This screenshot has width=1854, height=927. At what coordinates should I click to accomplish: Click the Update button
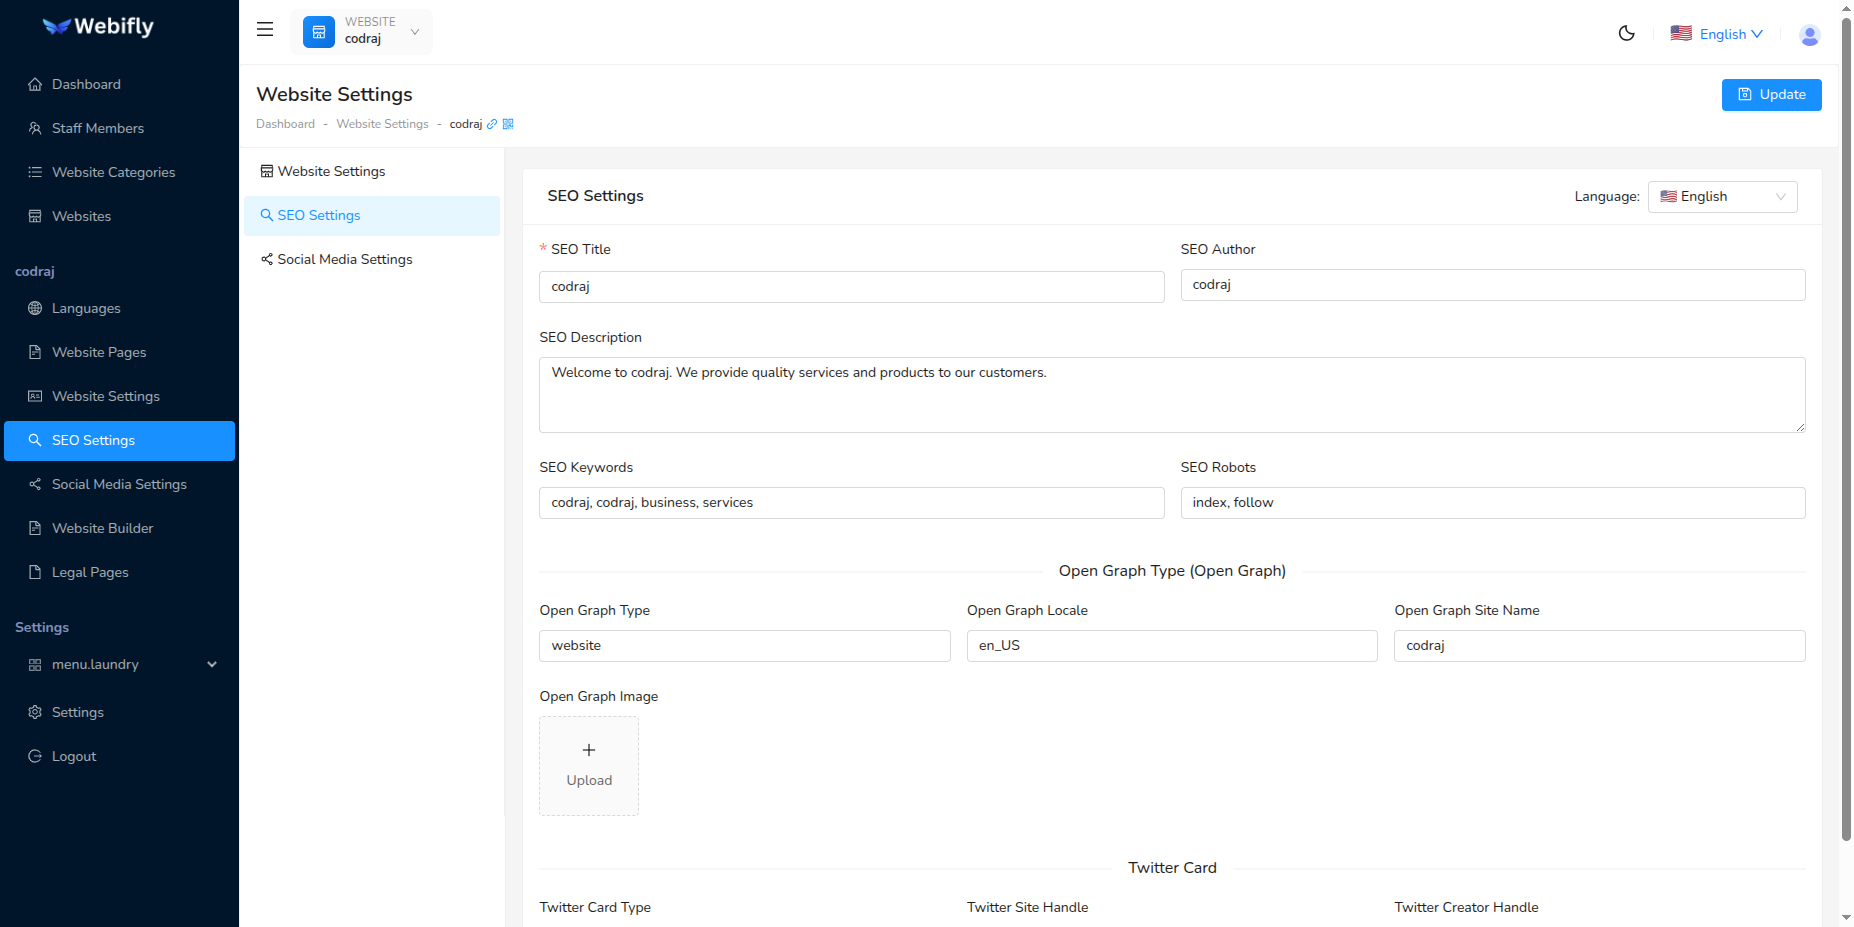click(1771, 94)
